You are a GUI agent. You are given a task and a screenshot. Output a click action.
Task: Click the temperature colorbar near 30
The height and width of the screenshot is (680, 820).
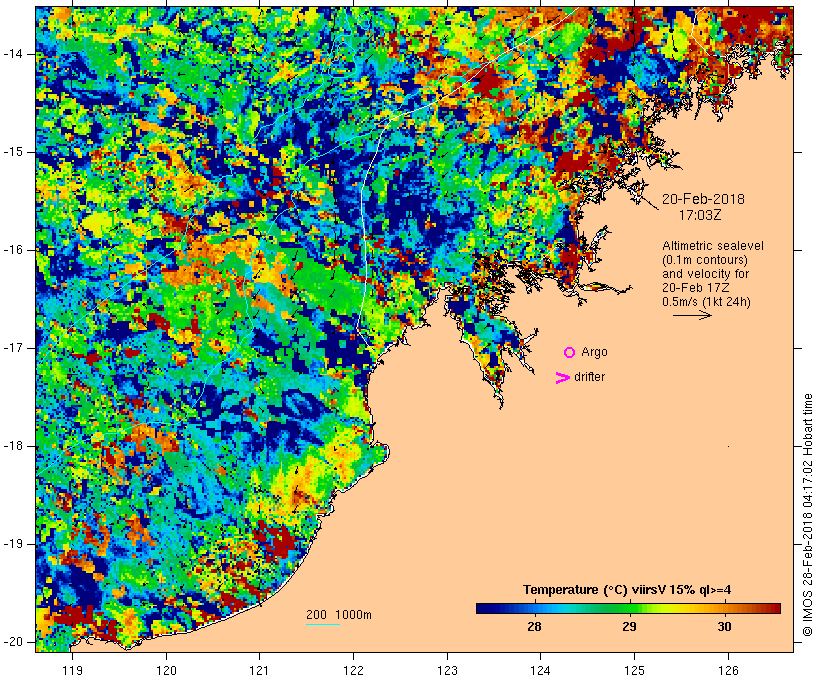(724, 608)
